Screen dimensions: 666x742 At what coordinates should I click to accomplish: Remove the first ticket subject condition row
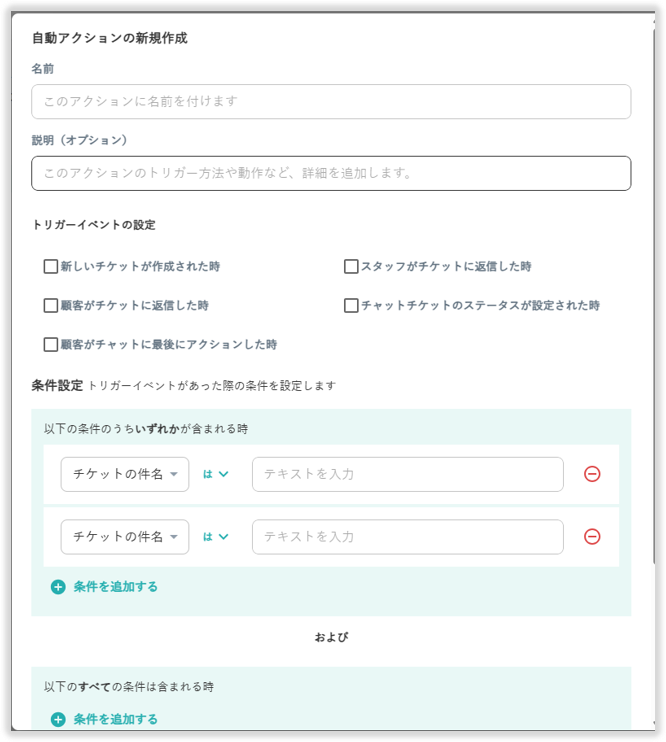(592, 474)
